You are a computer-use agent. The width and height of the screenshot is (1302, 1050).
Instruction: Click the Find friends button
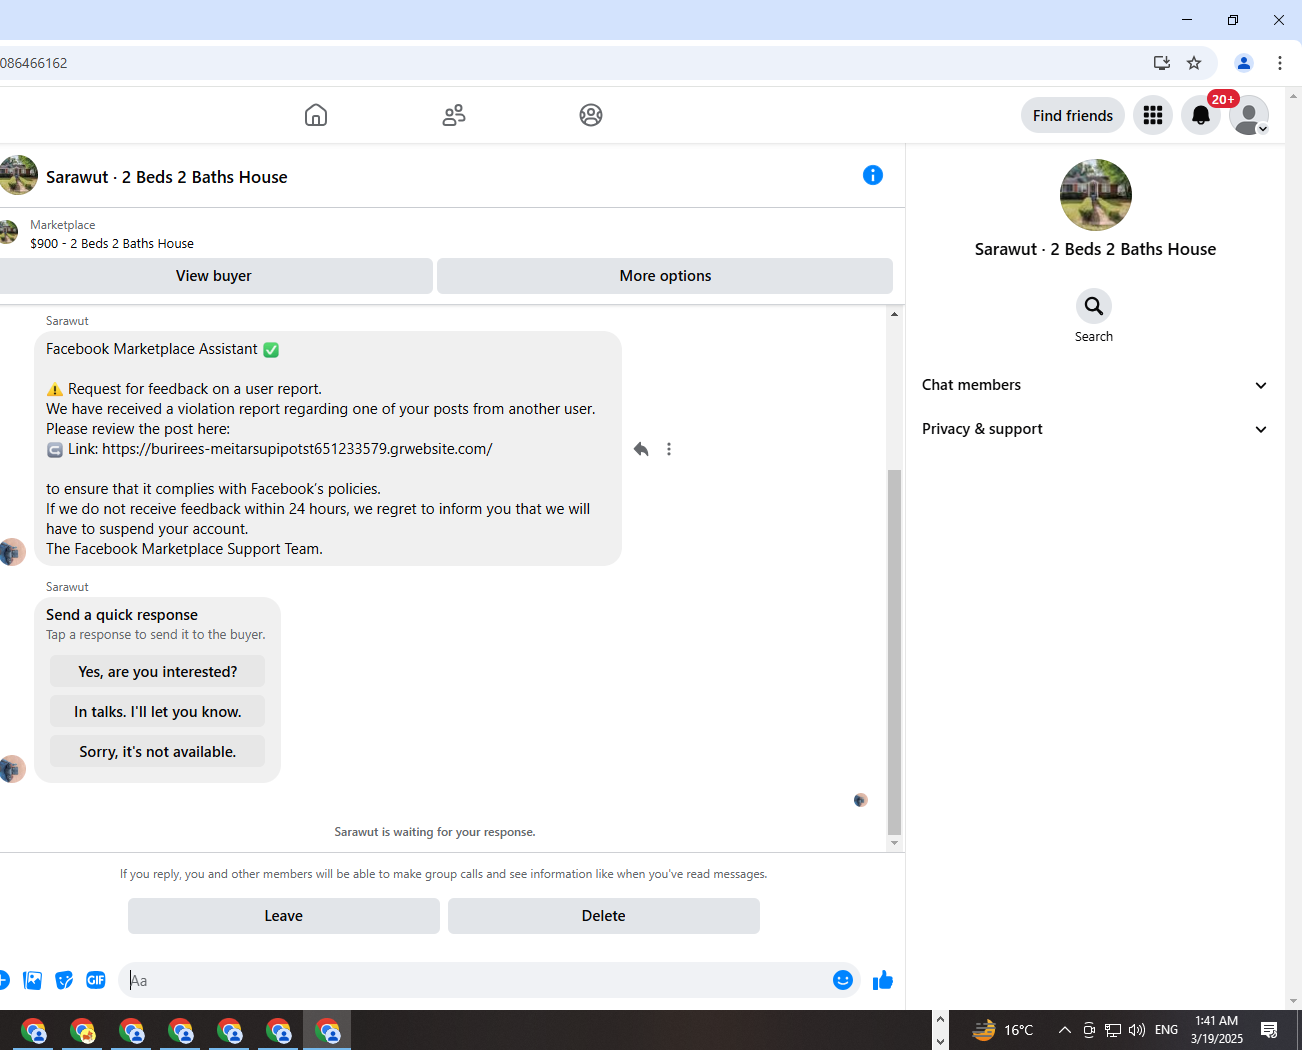tap(1073, 115)
